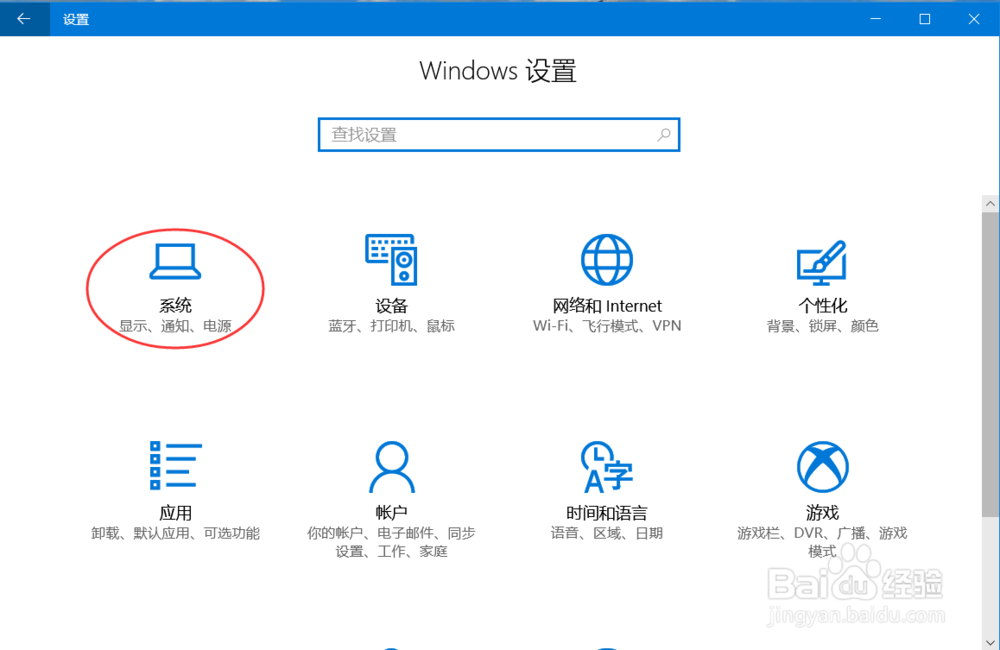Screen dimensions: 1000x650
Task: Click into the 查找设置 search box
Action: click(499, 135)
